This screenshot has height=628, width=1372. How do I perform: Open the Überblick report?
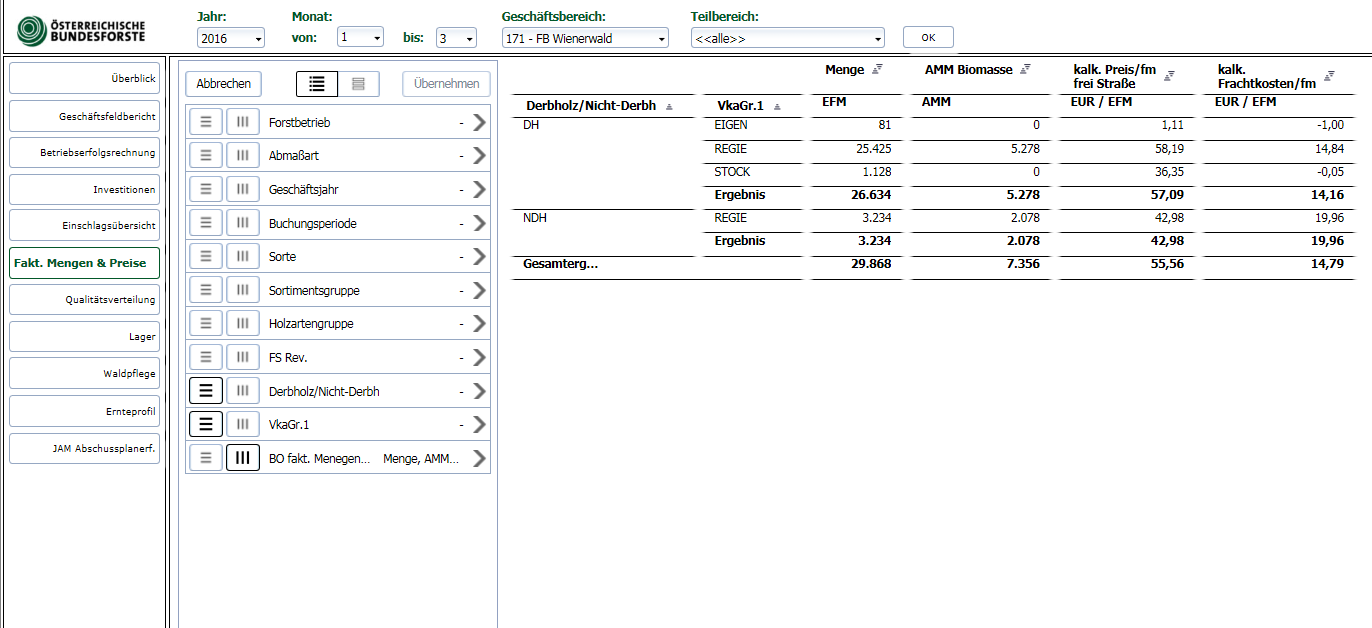point(84,78)
